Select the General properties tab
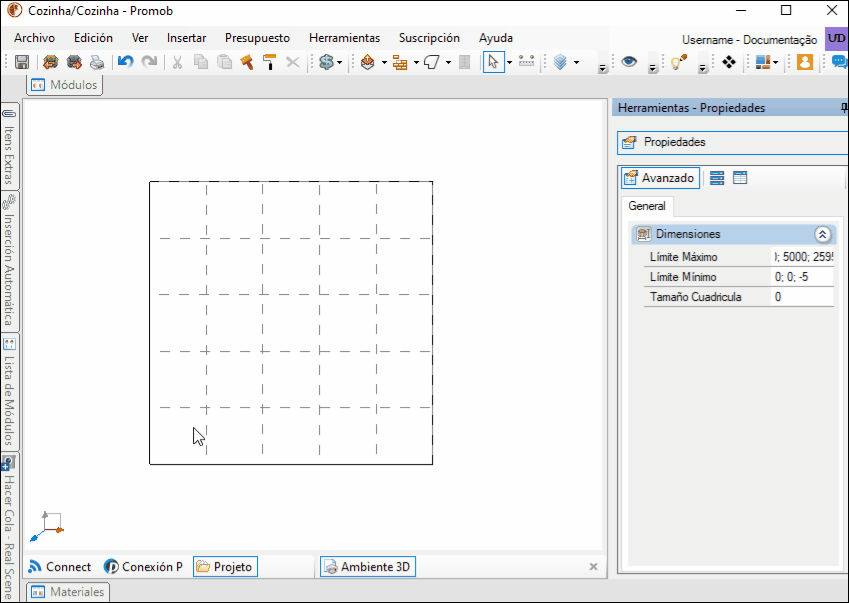This screenshot has height=603, width=849. tap(646, 206)
